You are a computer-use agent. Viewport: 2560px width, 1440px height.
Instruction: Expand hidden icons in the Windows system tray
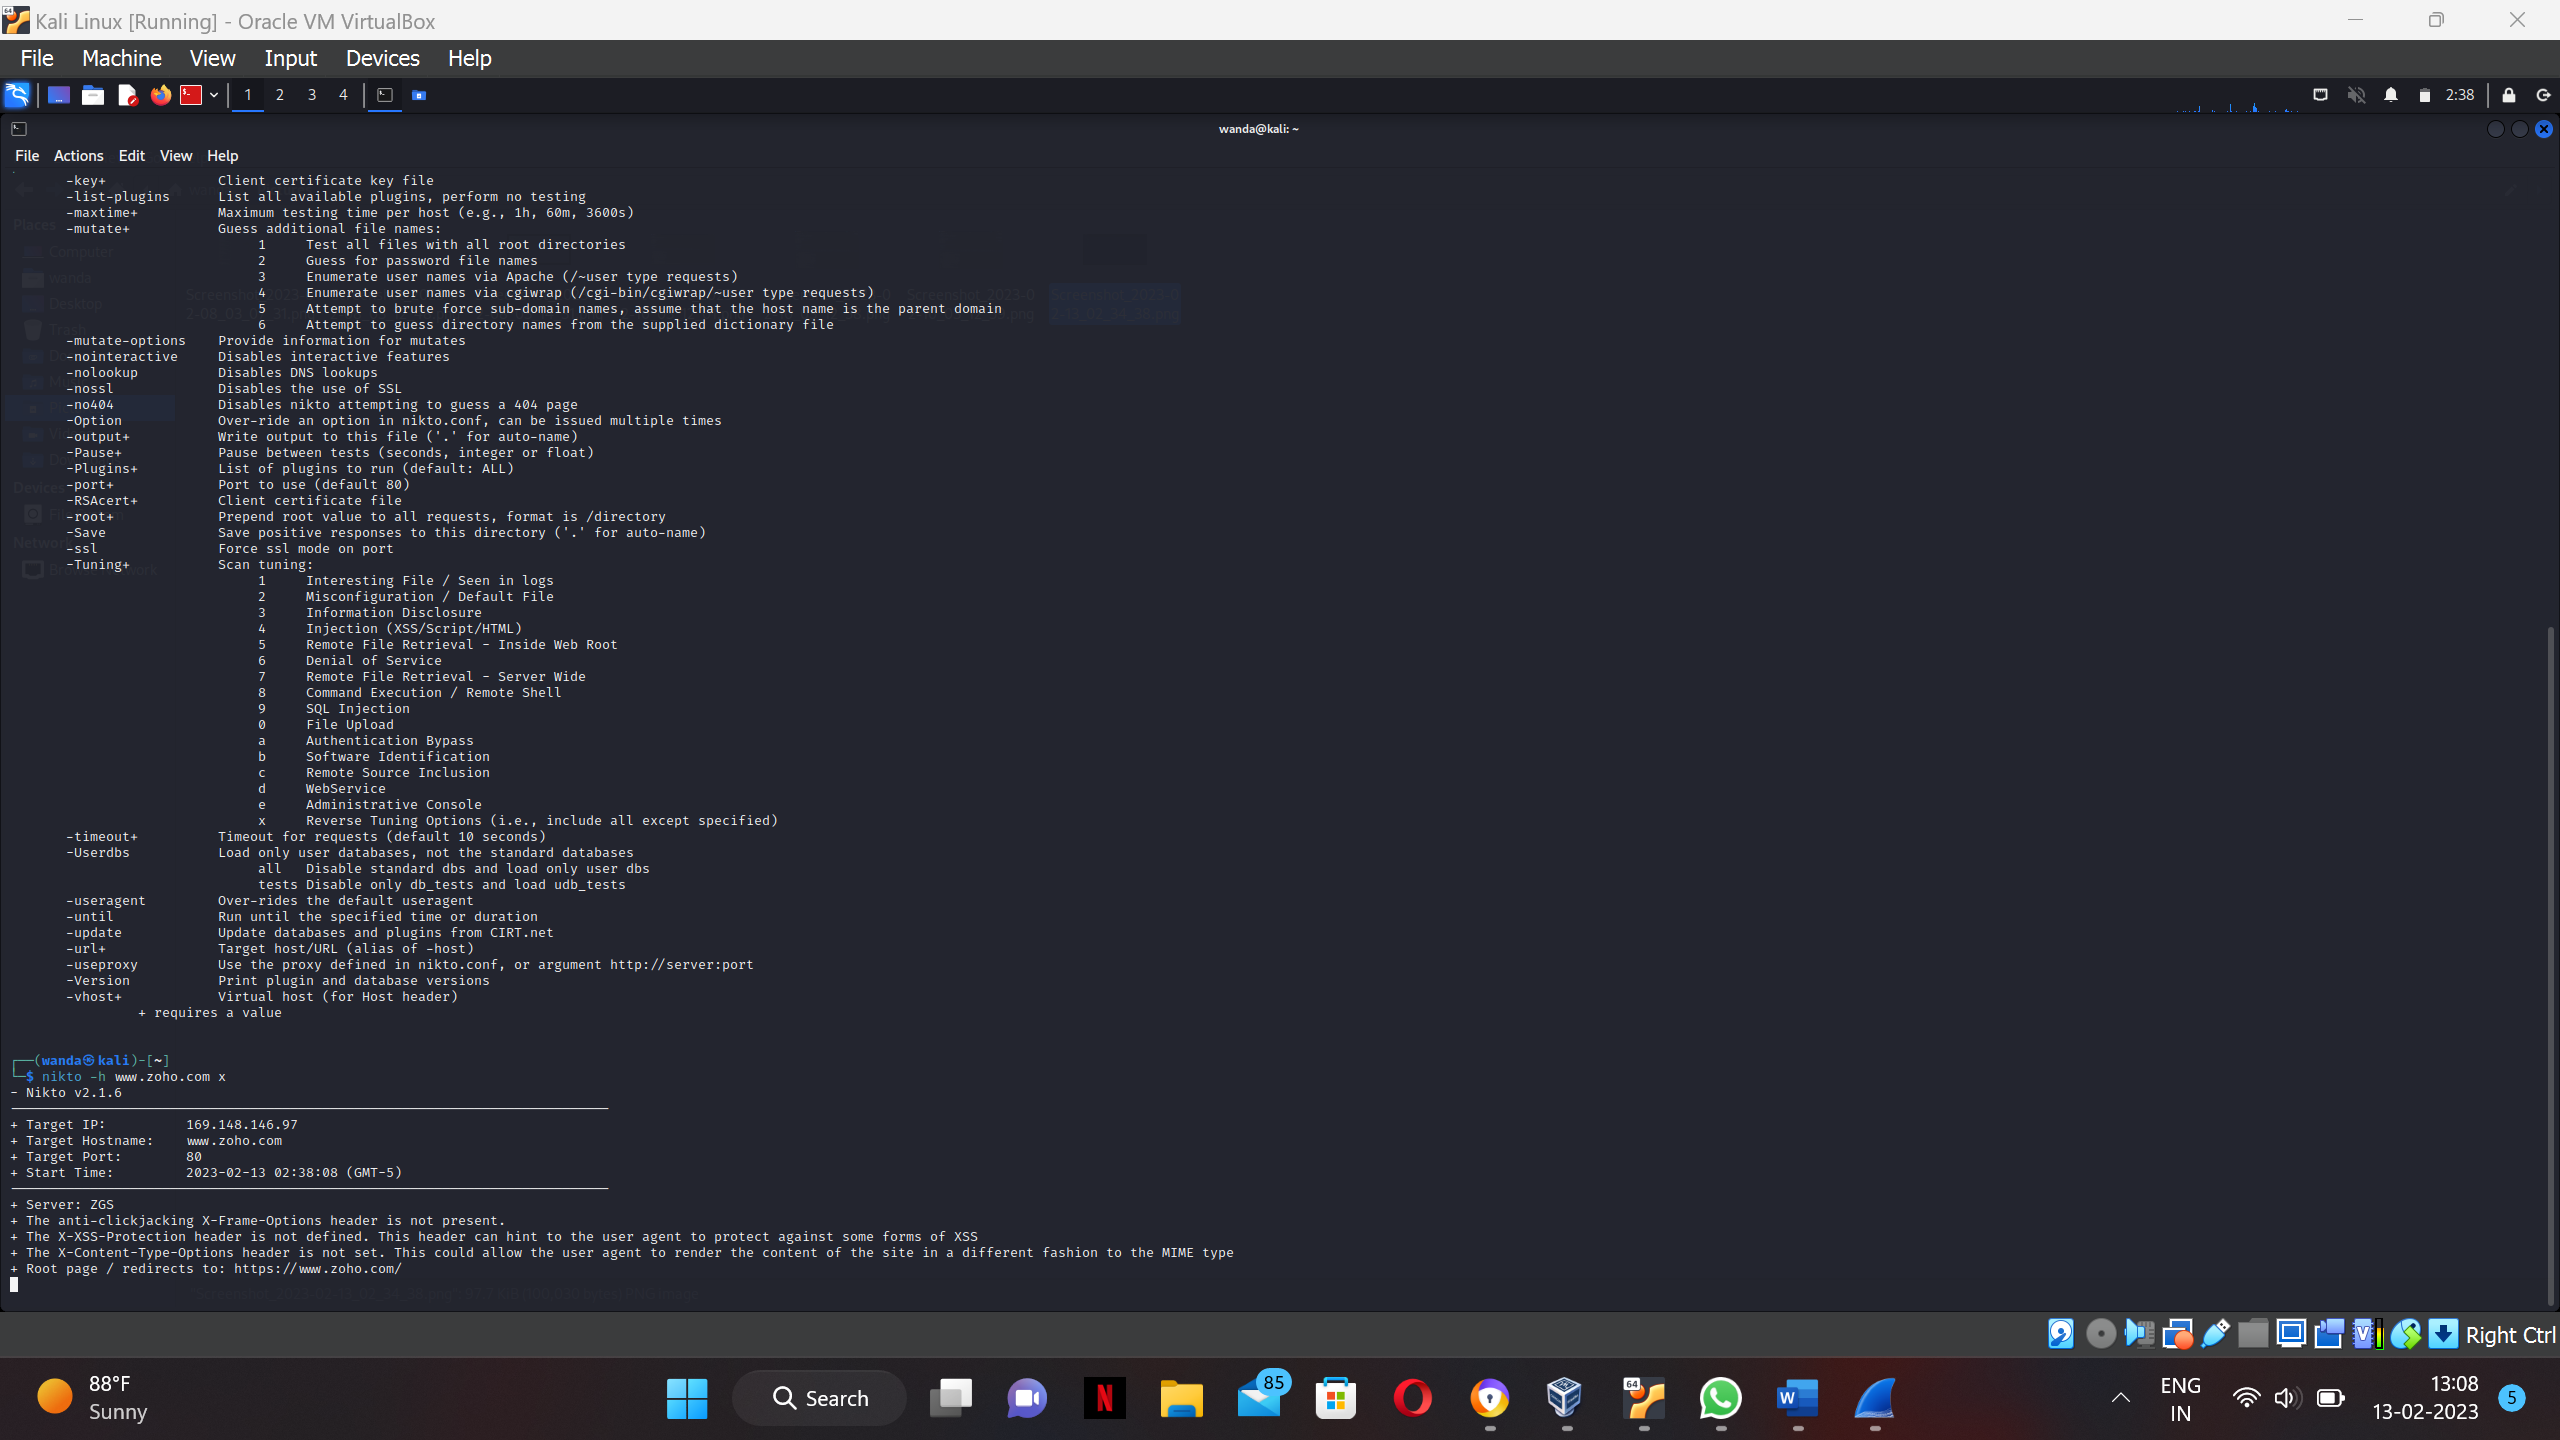pos(2120,1397)
